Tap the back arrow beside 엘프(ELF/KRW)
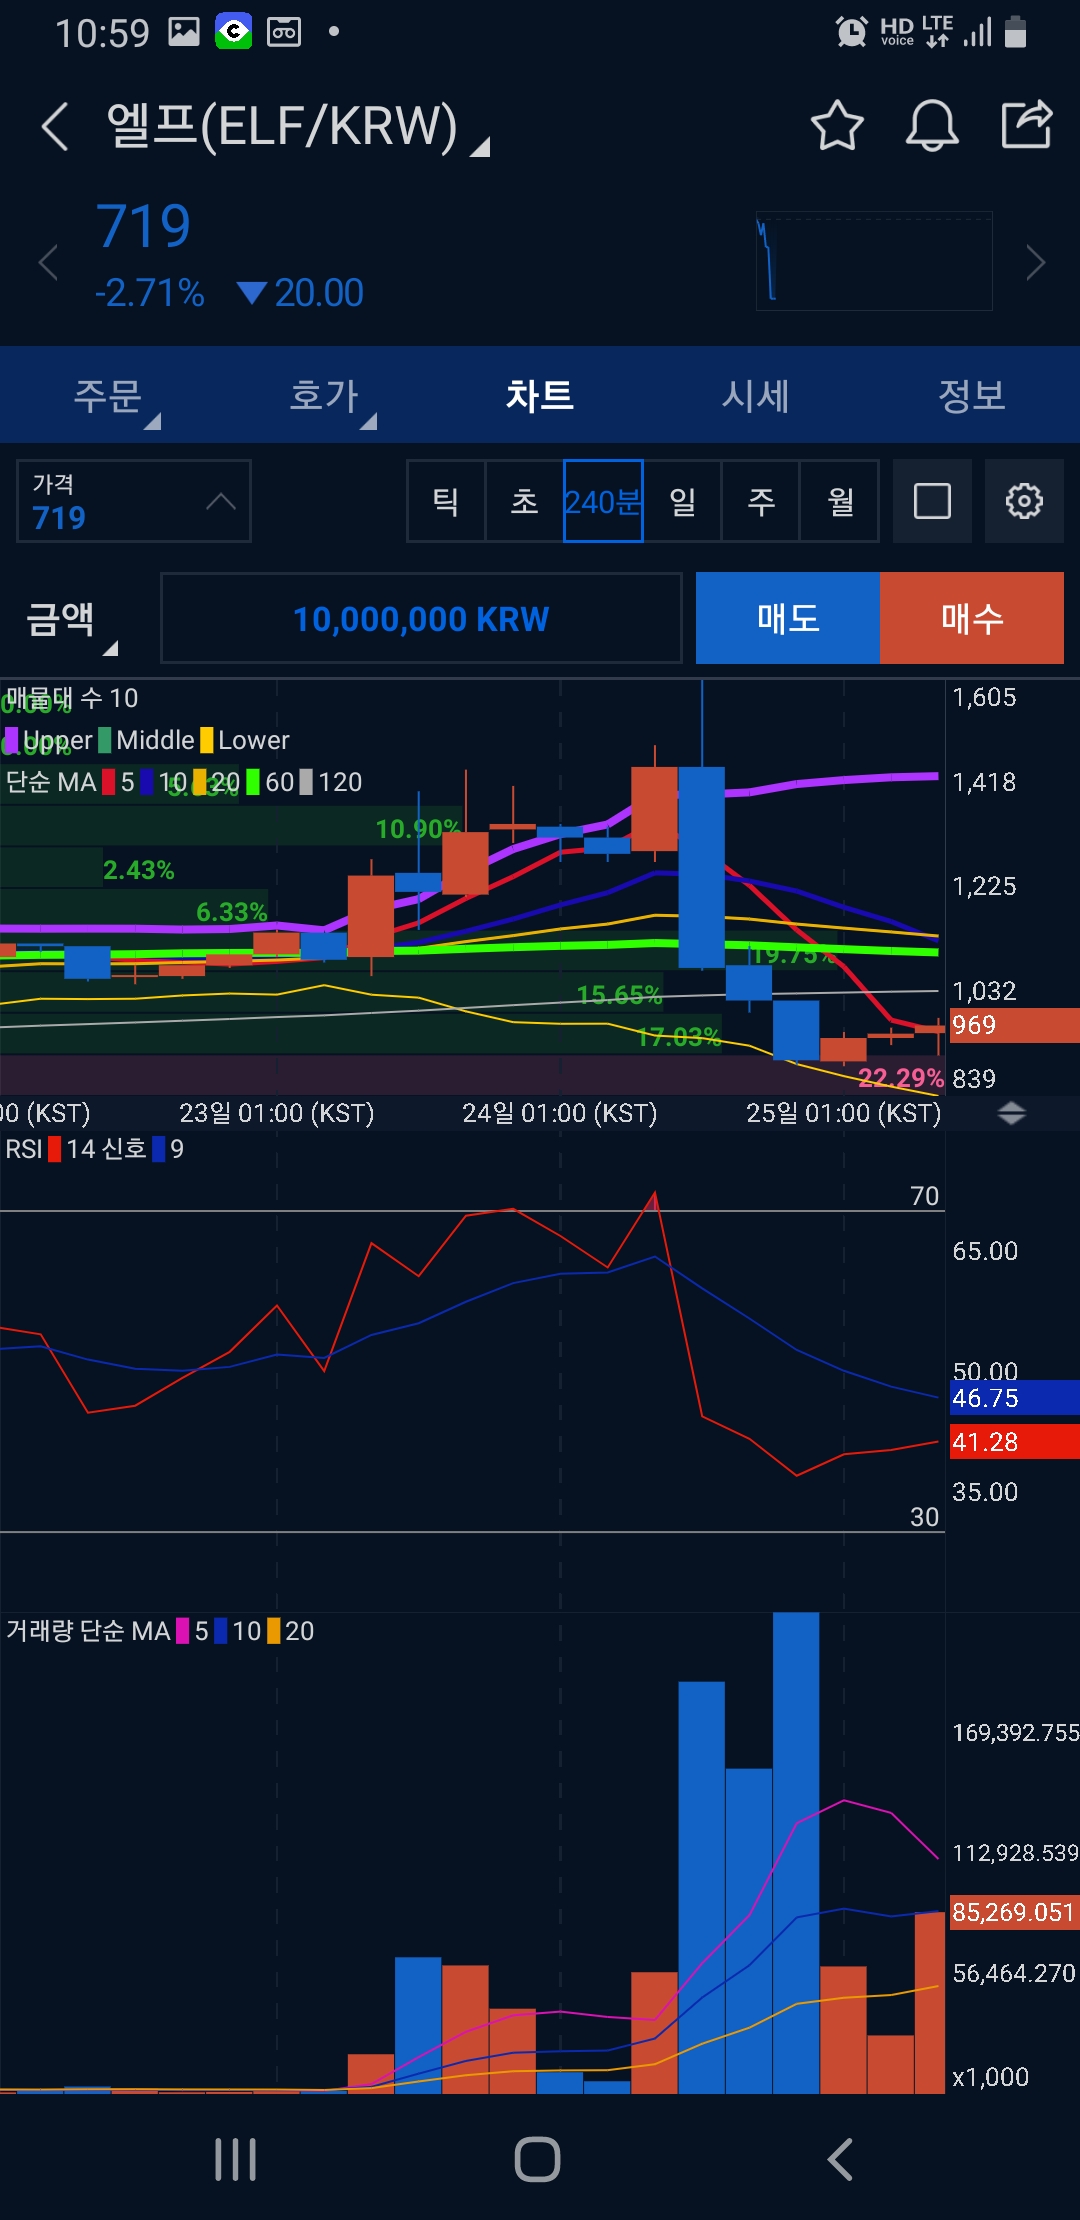Image resolution: width=1080 pixels, height=2220 pixels. click(x=55, y=127)
